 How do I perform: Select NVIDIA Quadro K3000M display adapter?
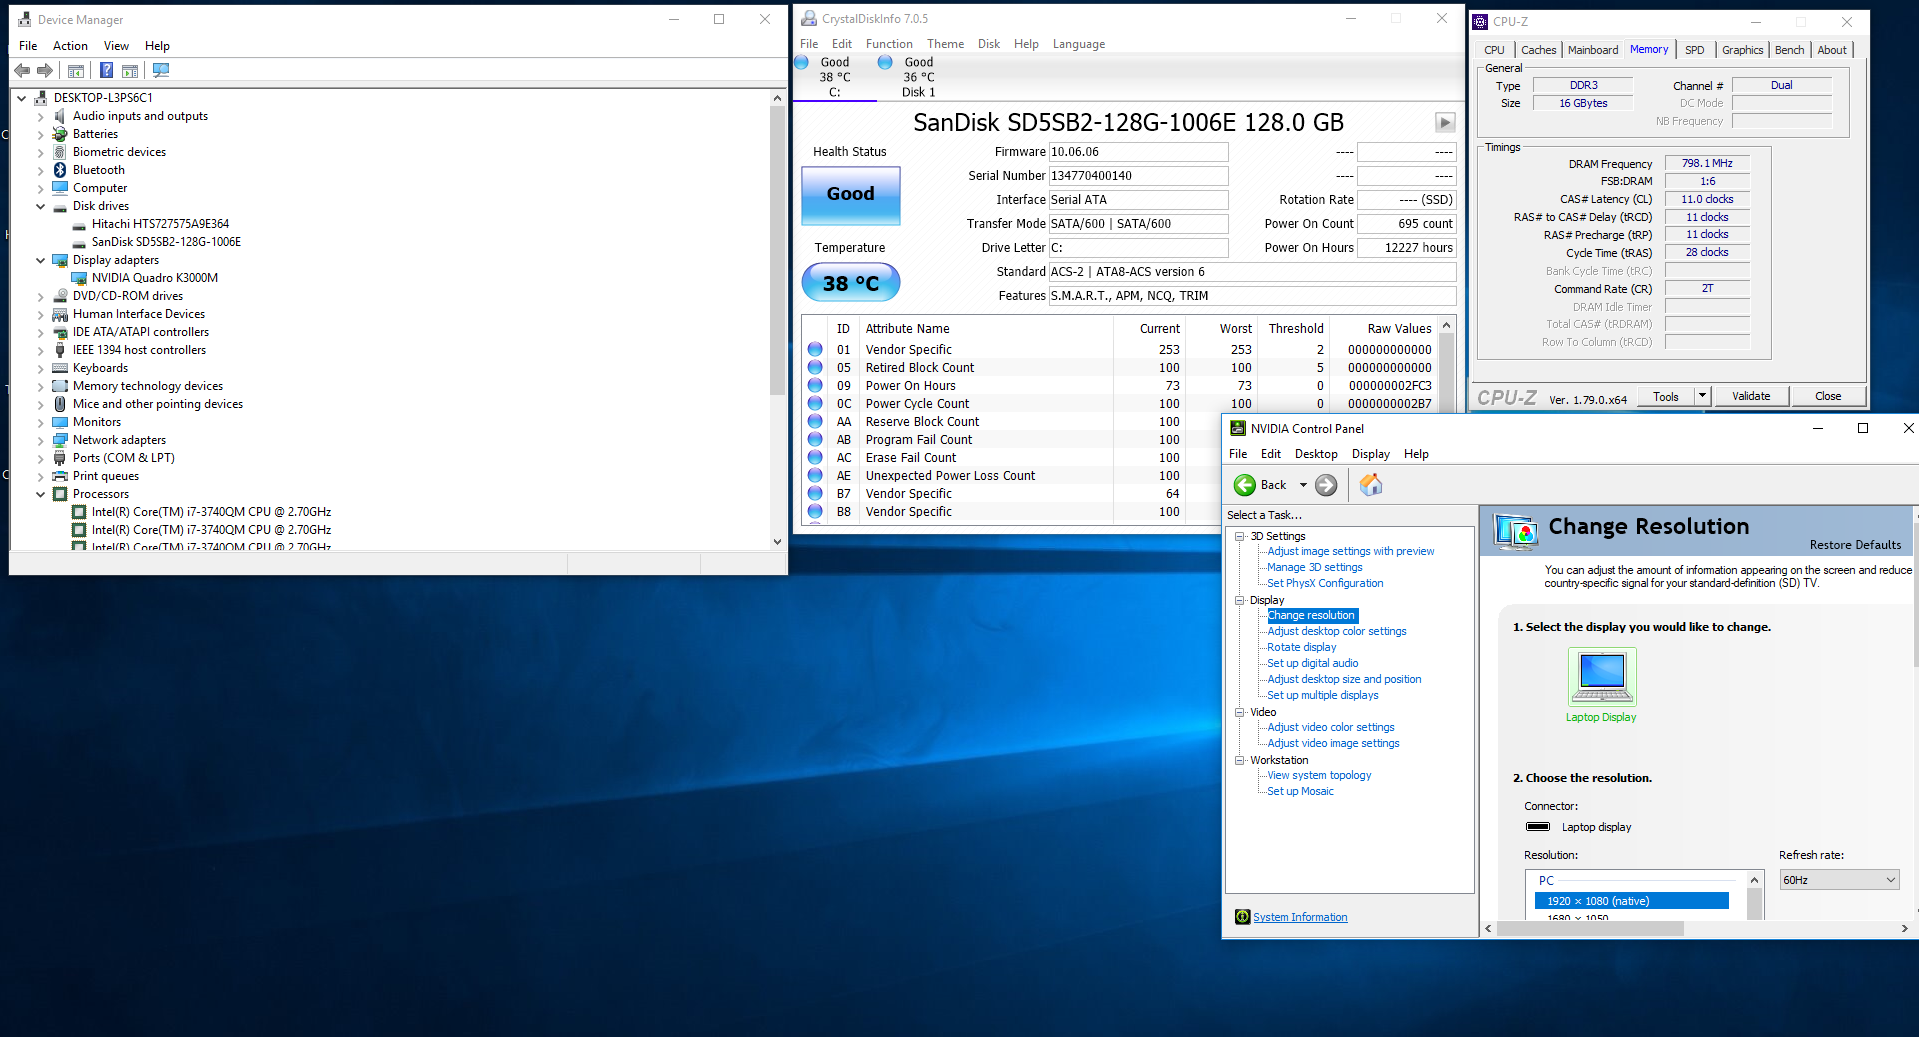tap(154, 278)
